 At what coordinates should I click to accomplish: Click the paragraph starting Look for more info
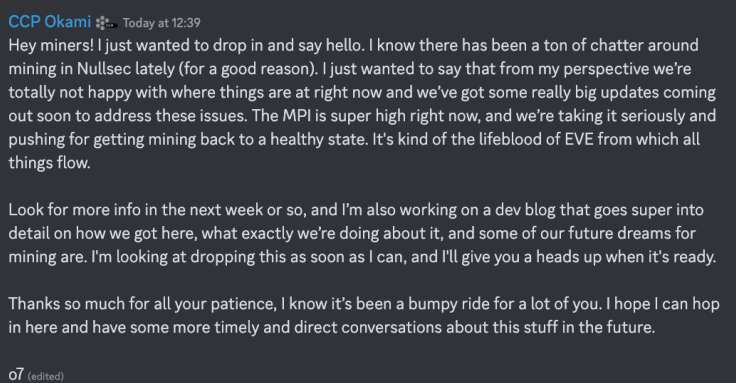pos(362,233)
